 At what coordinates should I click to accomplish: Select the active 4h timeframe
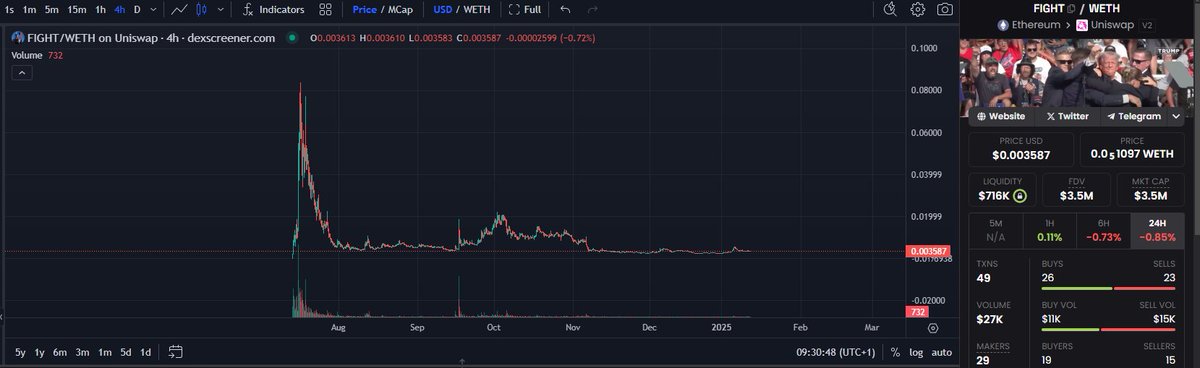tap(120, 9)
